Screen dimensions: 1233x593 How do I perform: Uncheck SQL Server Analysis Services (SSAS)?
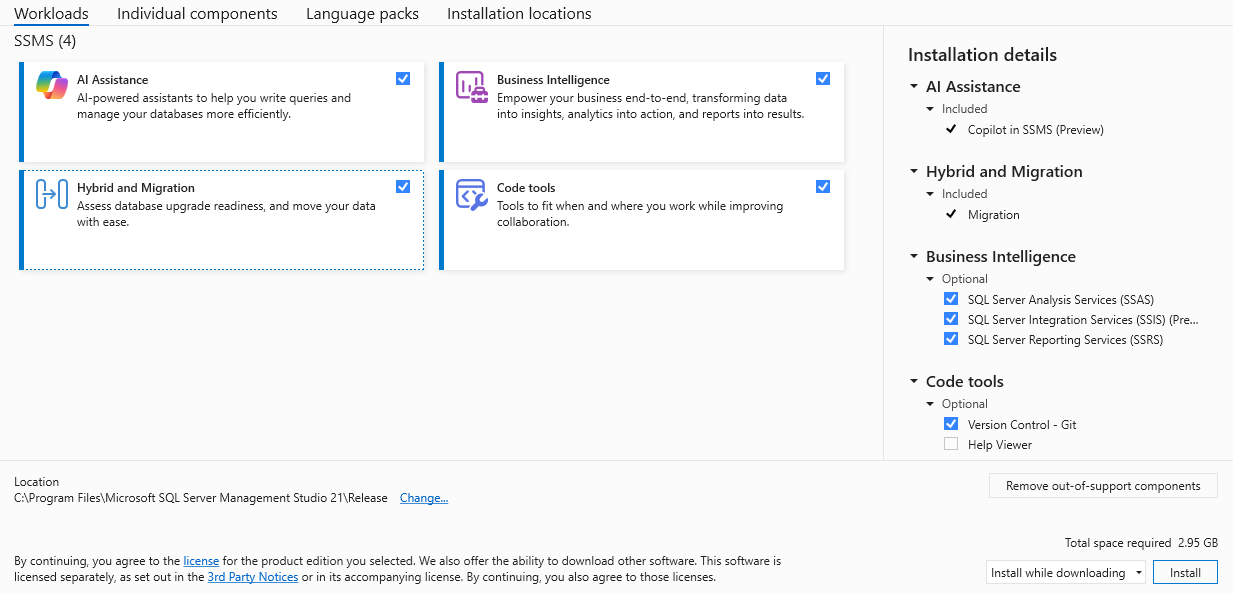(951, 299)
